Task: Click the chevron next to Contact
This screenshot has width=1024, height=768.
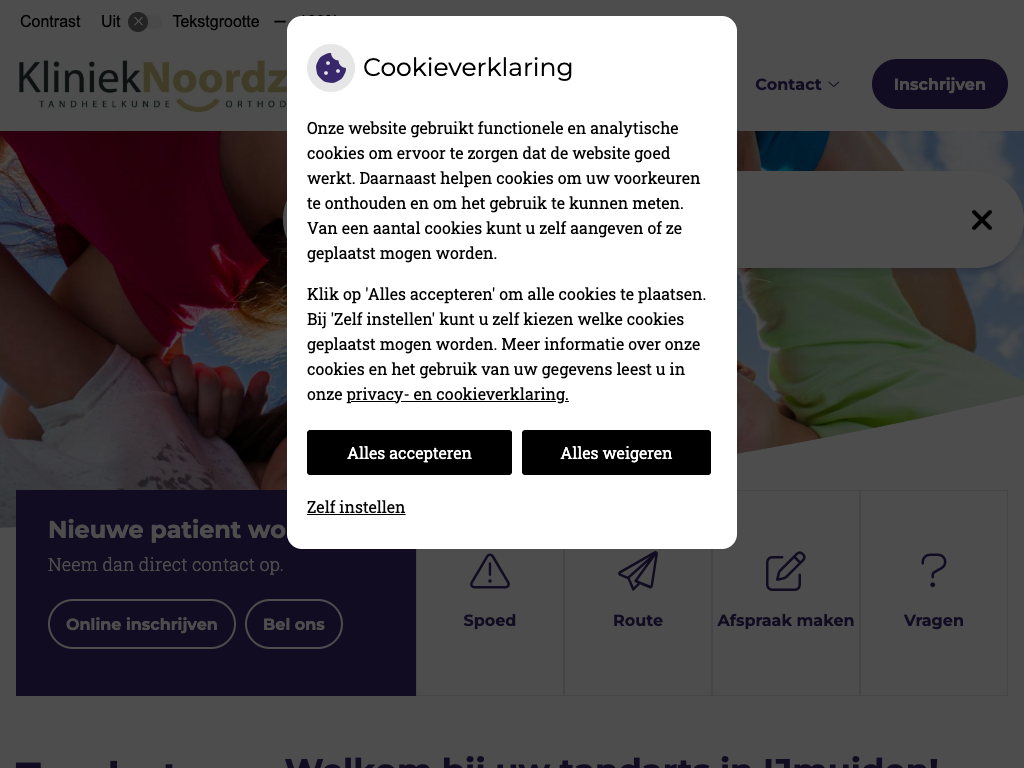Action: coord(834,84)
